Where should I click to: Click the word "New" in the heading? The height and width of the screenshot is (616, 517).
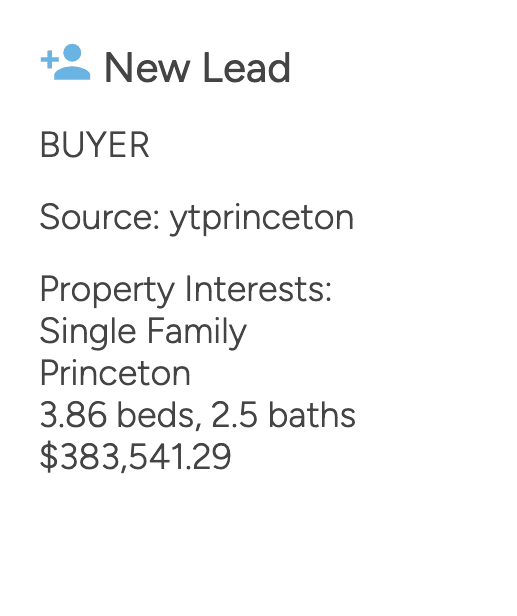(x=147, y=68)
